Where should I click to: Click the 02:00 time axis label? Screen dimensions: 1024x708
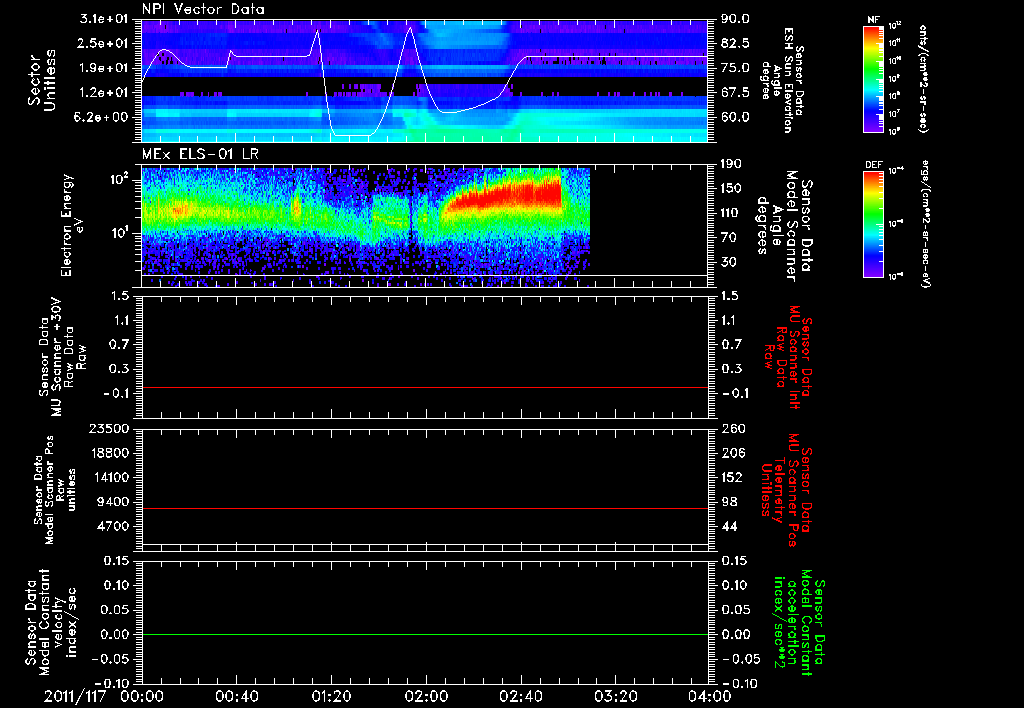(x=425, y=695)
